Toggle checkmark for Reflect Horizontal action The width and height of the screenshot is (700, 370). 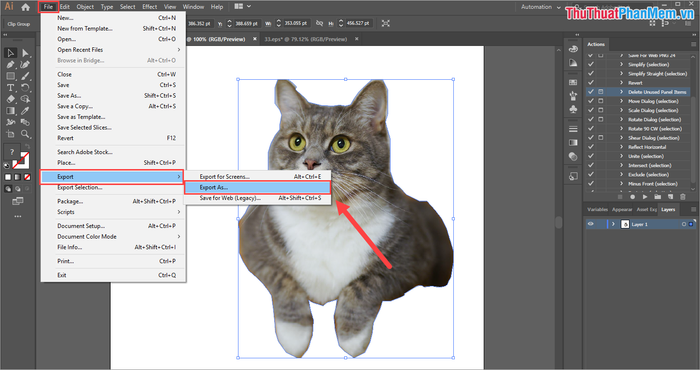click(x=591, y=147)
